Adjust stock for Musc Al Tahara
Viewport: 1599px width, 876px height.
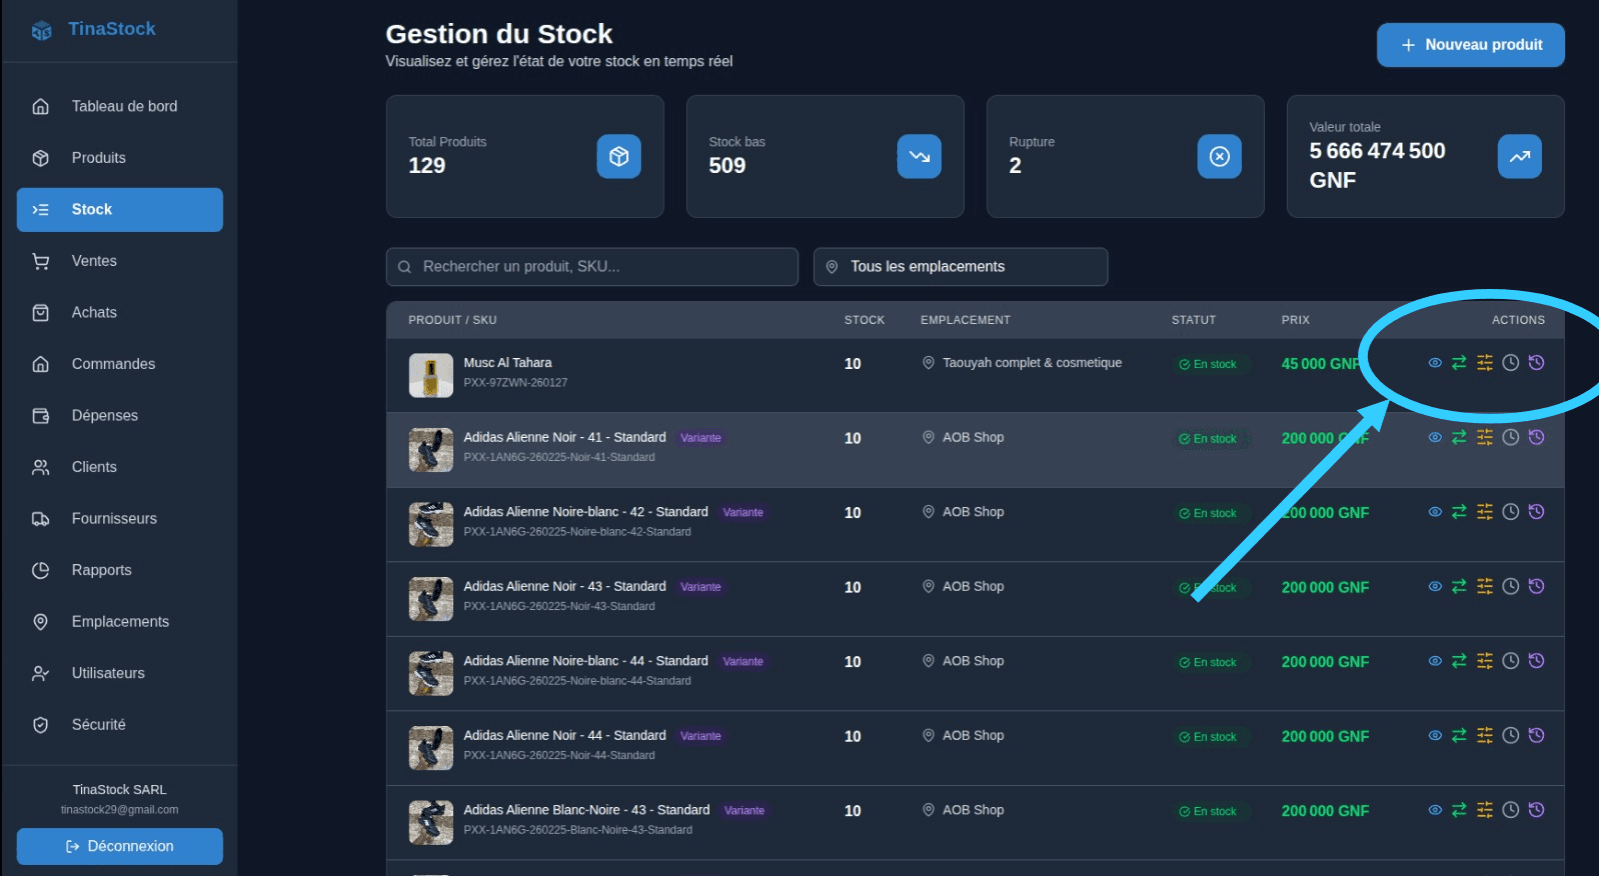1485,363
